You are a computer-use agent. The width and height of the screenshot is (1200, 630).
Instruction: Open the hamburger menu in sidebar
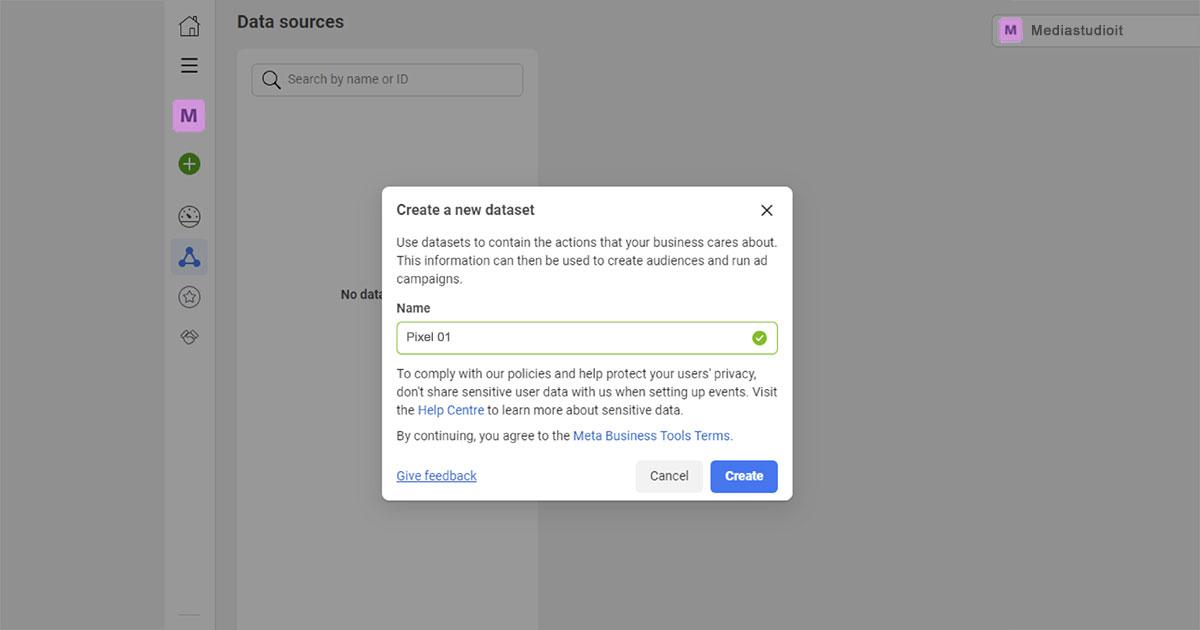click(189, 66)
